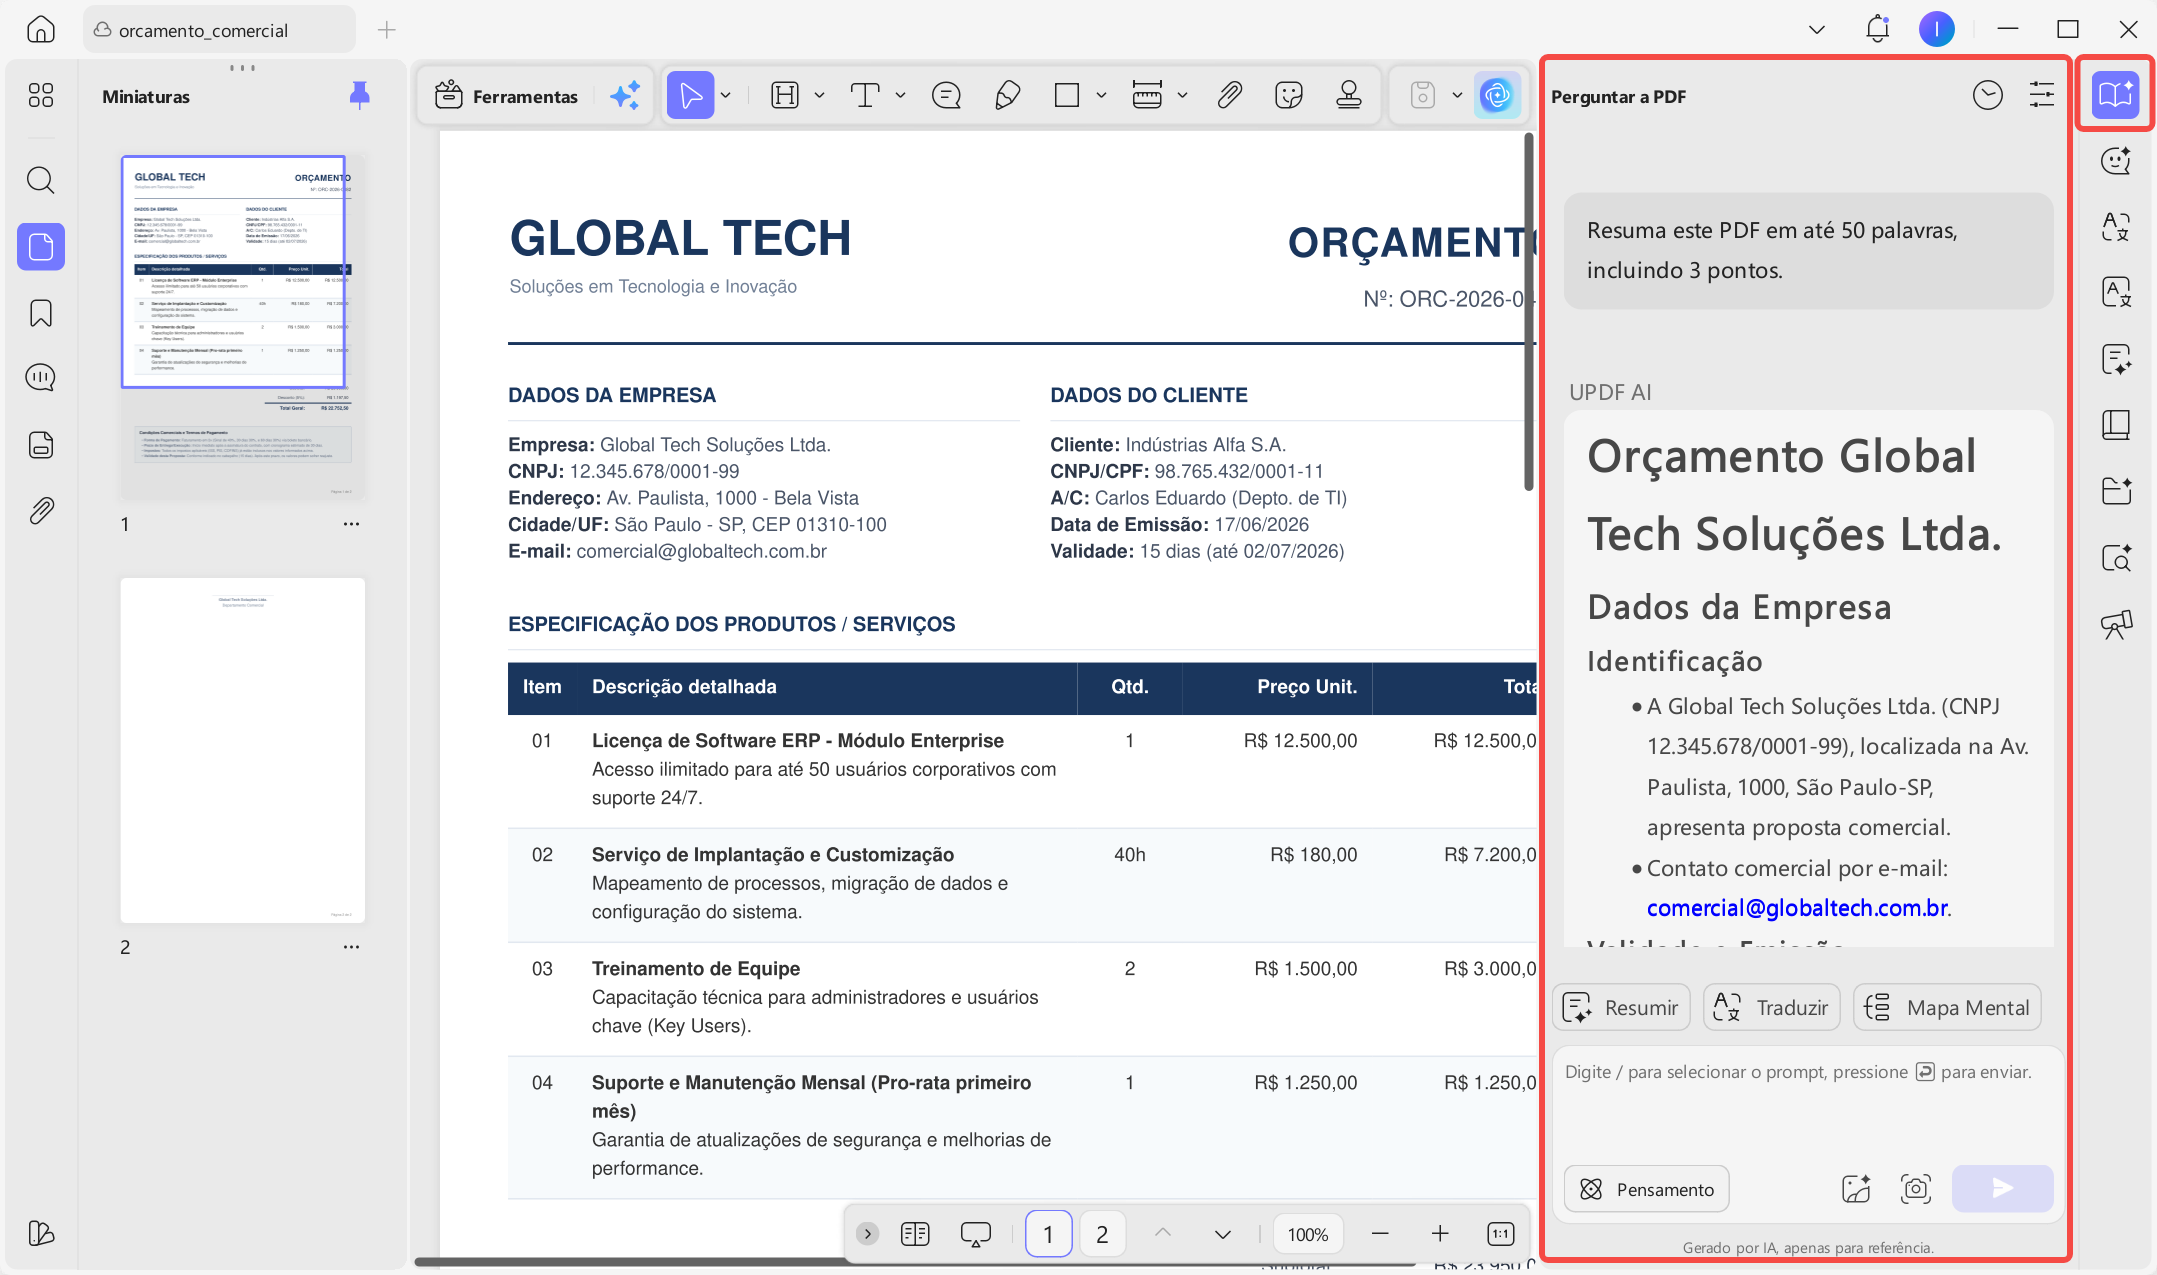
Task: Open the home screen icon
Action: coord(41,30)
